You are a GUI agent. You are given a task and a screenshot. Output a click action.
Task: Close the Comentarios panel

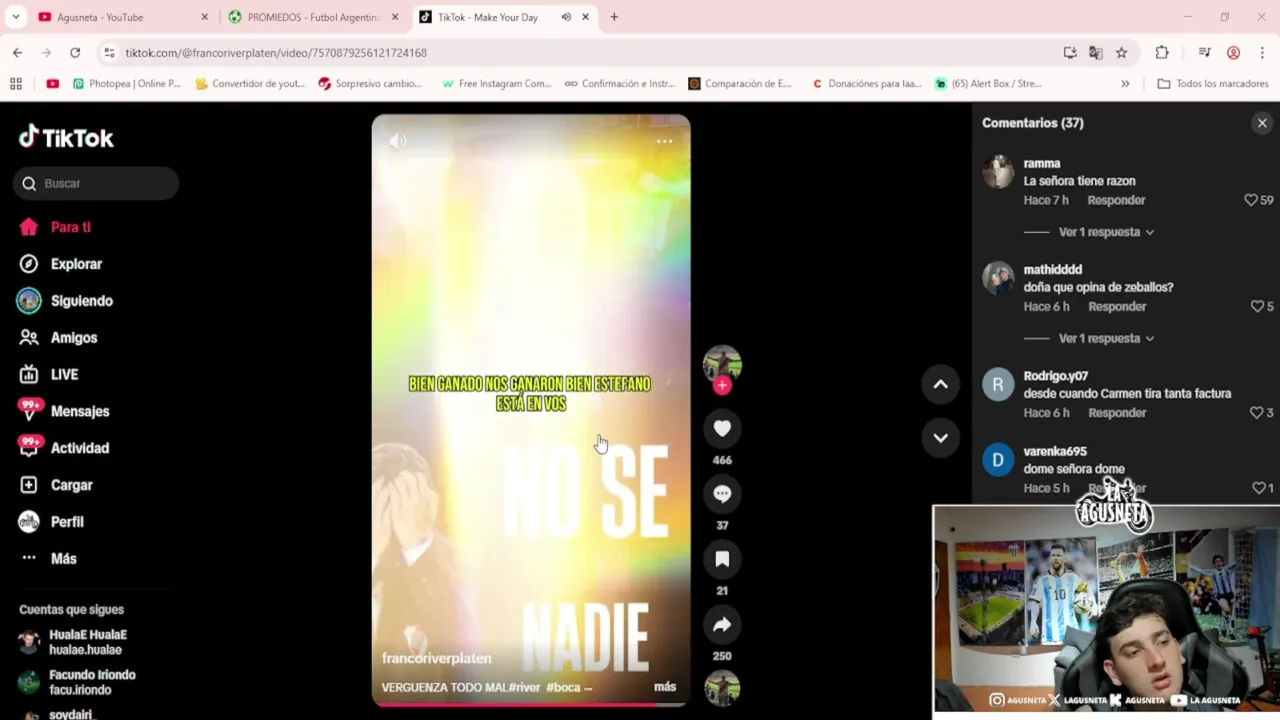tap(1262, 123)
